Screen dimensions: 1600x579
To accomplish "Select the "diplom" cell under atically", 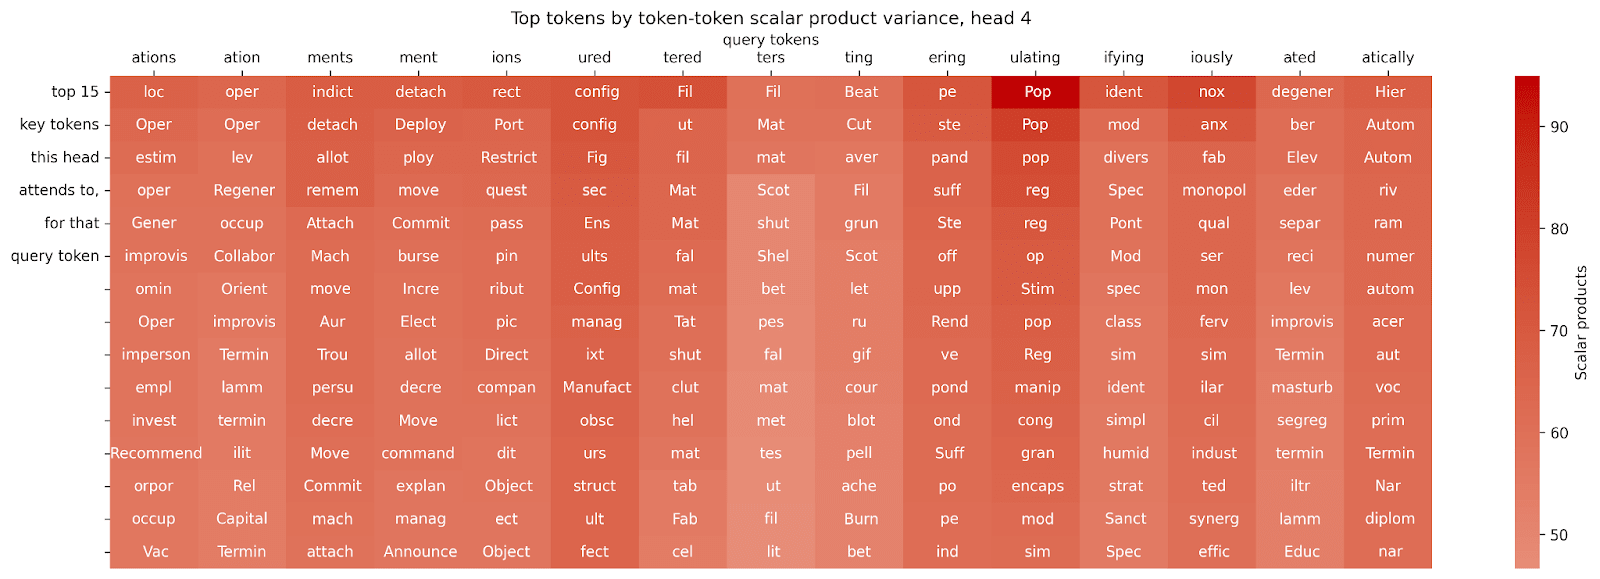I will (x=1389, y=519).
